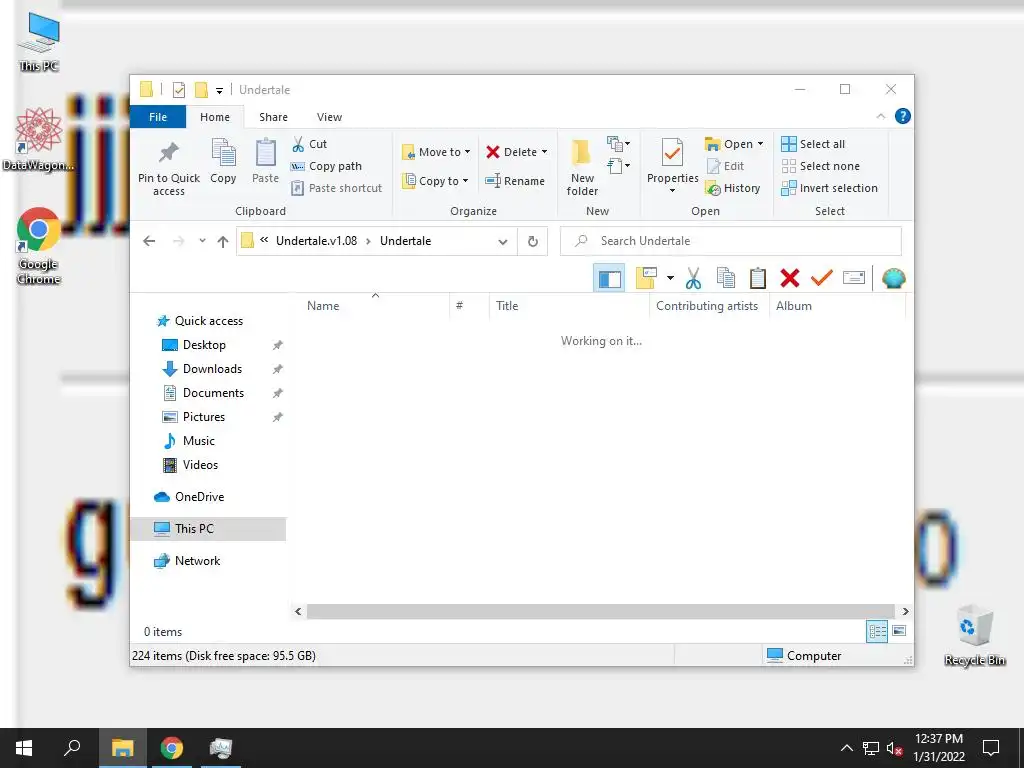Toggle the preview pane toolbar button

coord(609,278)
